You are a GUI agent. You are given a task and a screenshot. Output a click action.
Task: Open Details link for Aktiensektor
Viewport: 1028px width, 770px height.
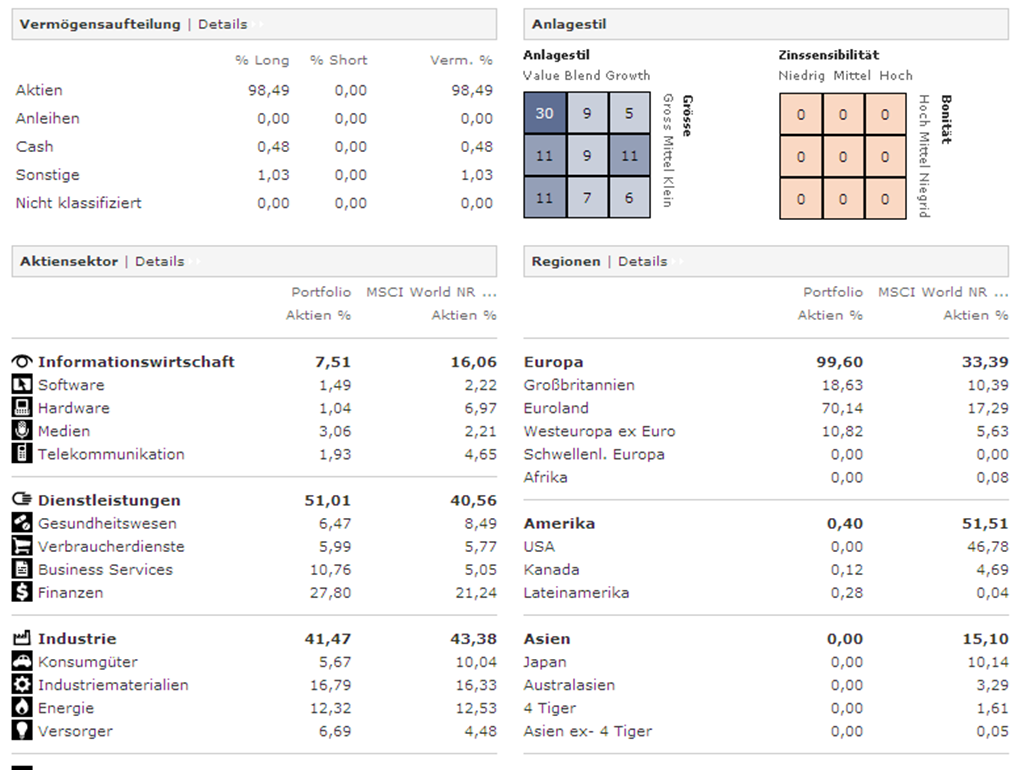click(160, 261)
